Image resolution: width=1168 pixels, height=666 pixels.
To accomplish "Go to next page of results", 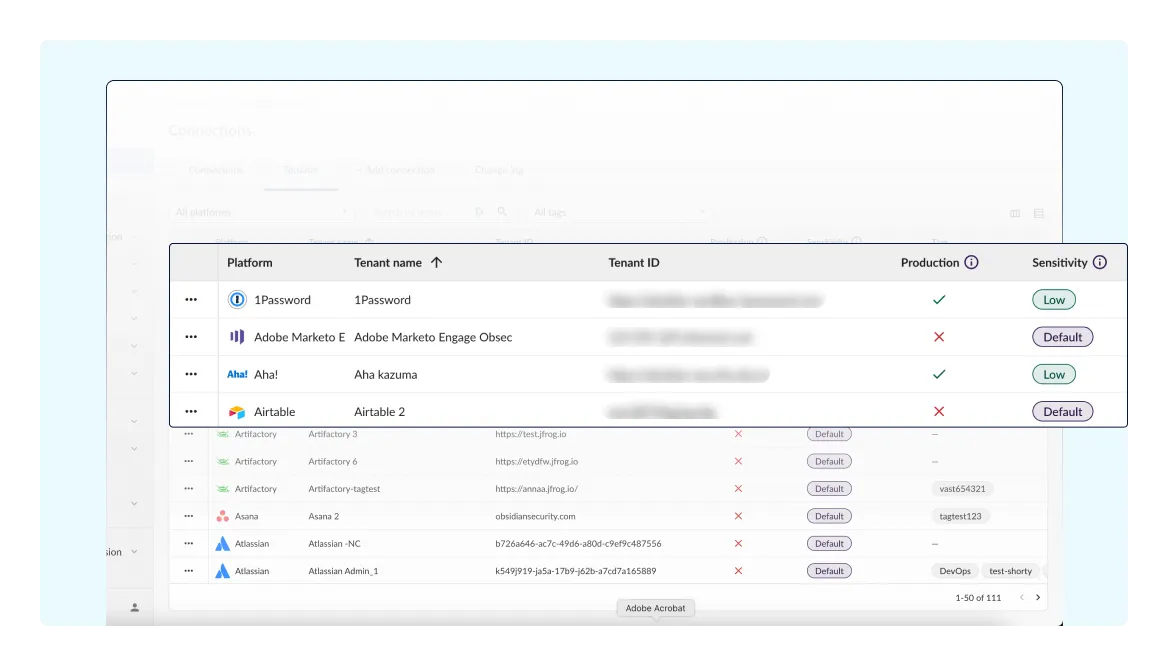I will [1038, 597].
